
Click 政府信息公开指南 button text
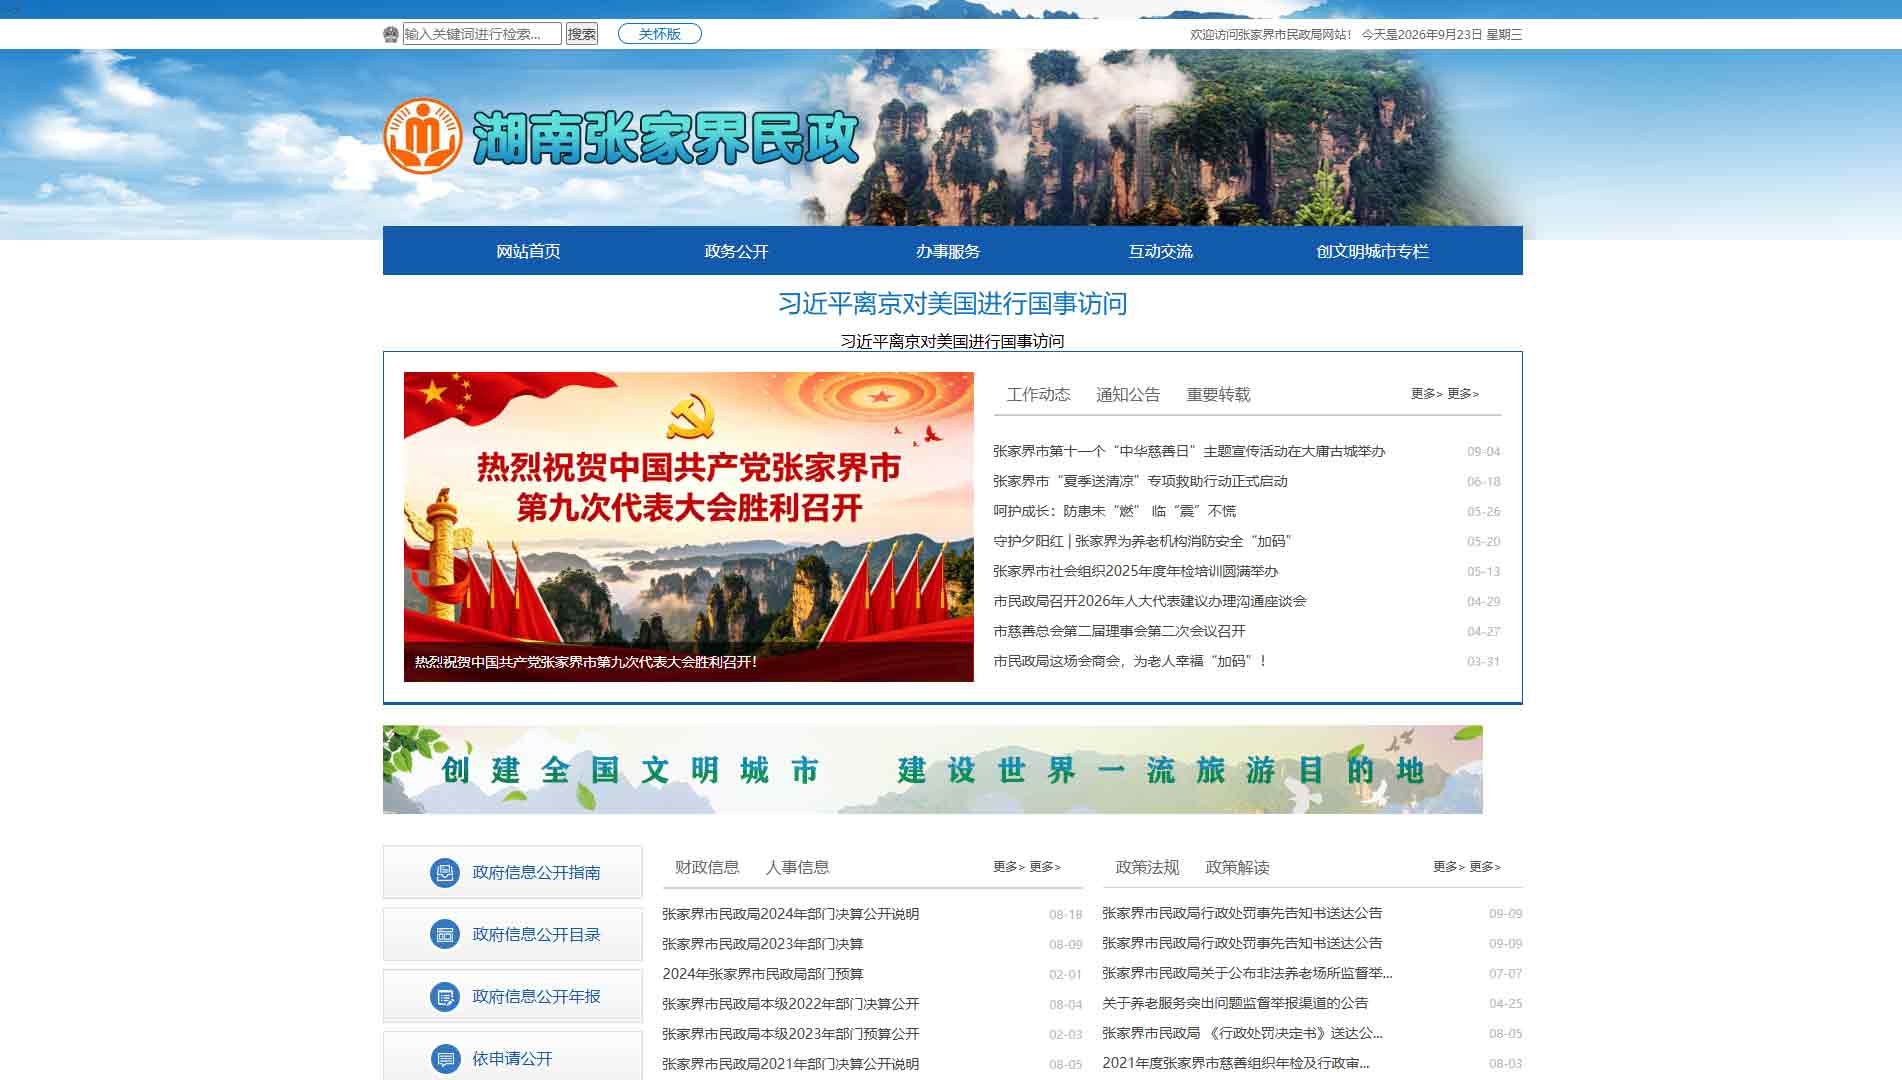536,872
